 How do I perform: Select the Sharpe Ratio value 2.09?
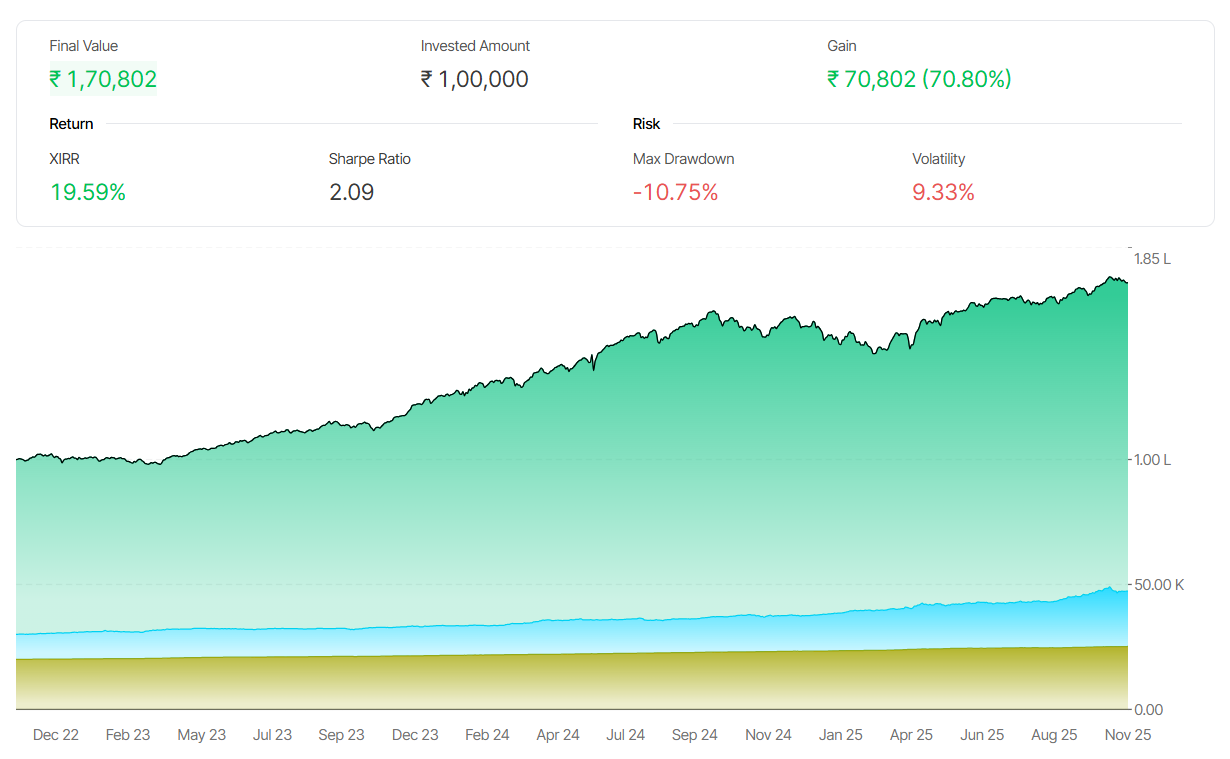click(x=351, y=193)
